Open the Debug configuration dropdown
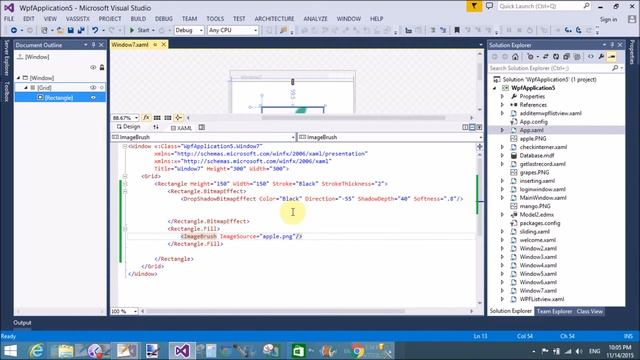The image size is (640, 360). coord(189,30)
